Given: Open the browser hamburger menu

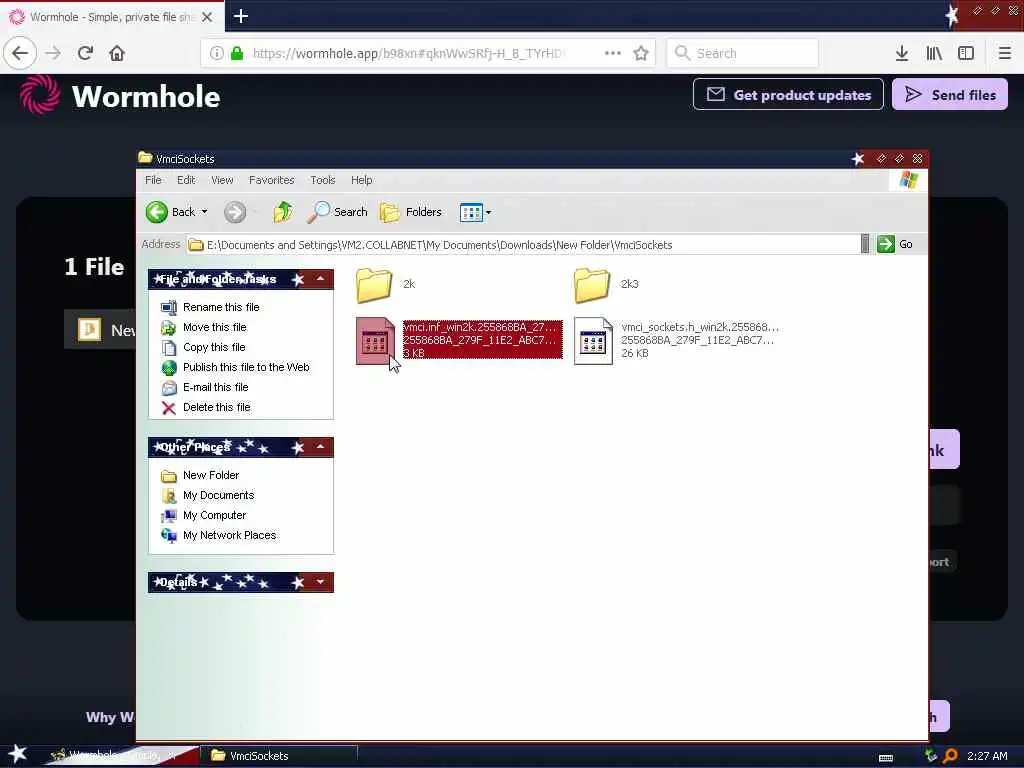Looking at the screenshot, I should click(x=1004, y=54).
